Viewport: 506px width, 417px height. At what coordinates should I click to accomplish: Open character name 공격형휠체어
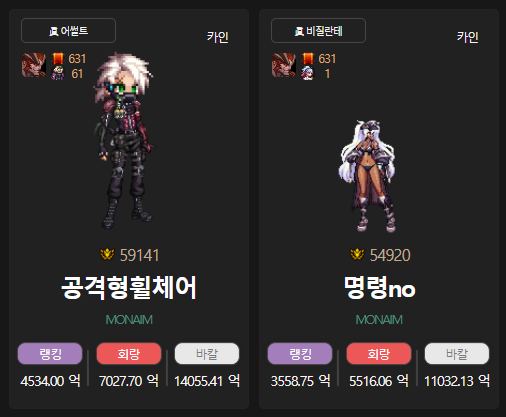click(129, 288)
